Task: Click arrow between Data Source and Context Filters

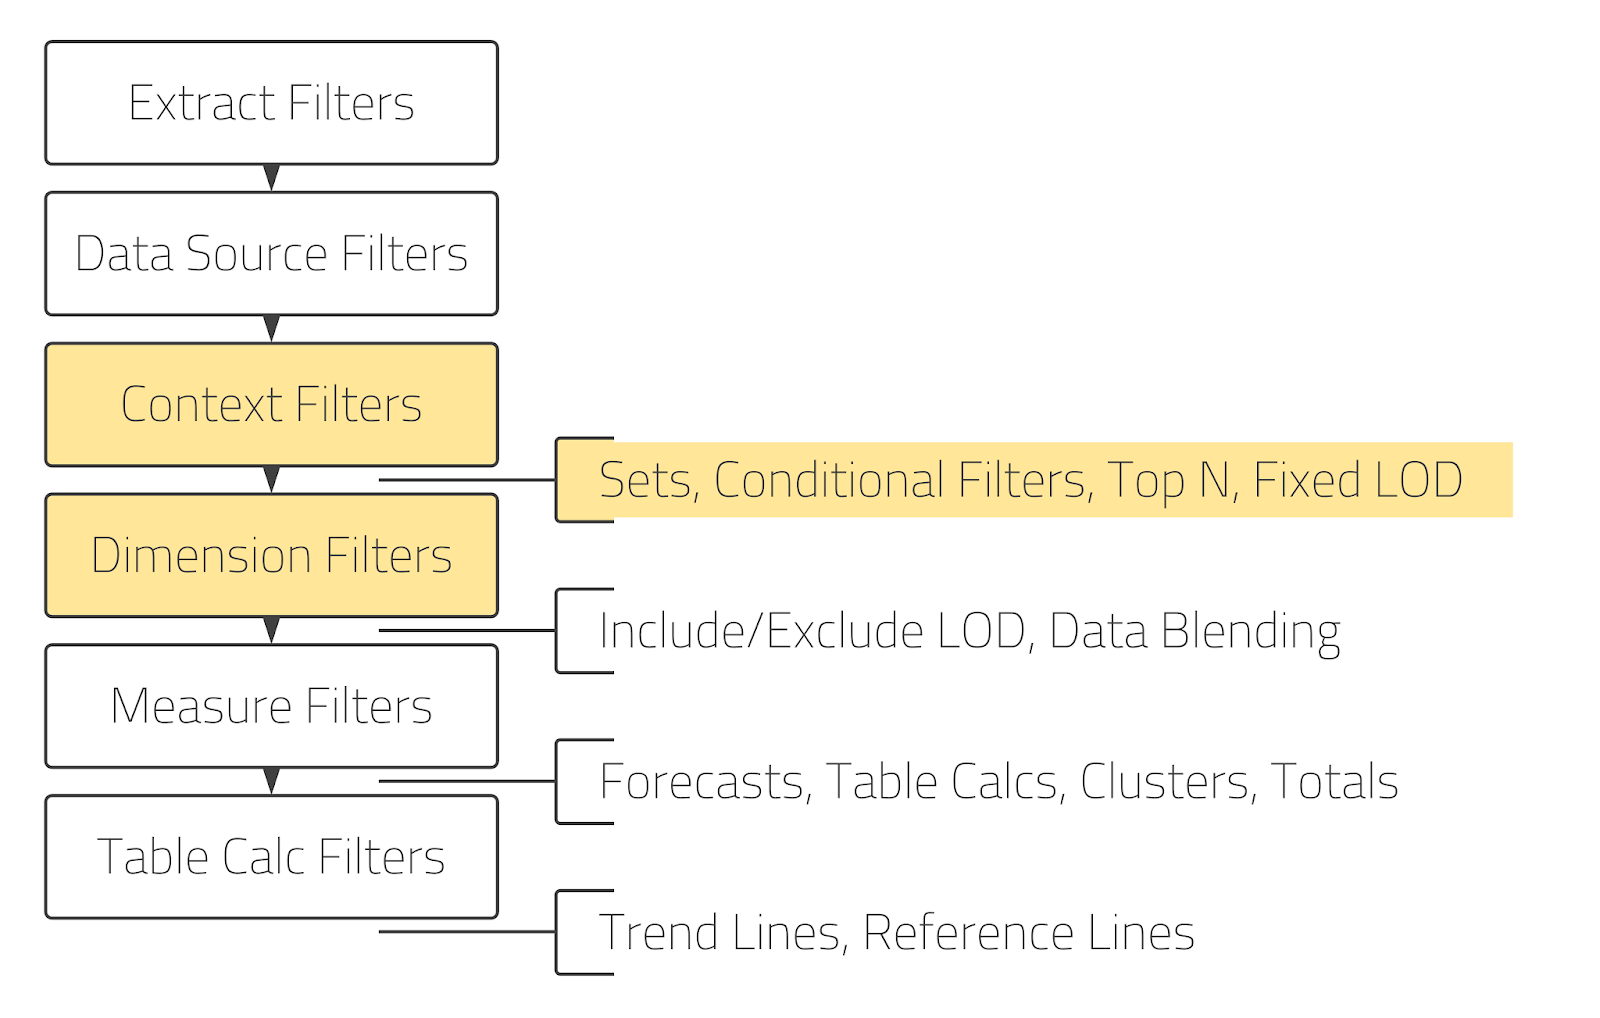Action: coord(271,328)
